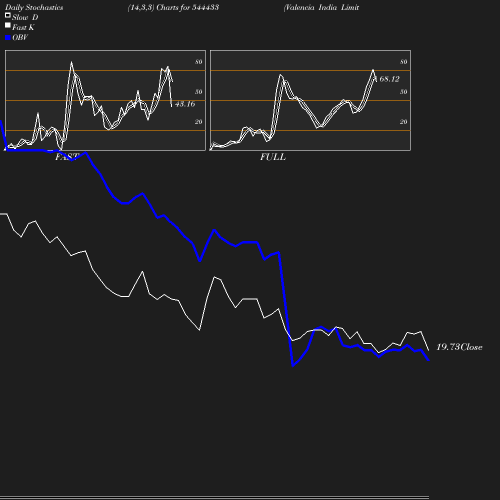Click the 20 axis label in FULL chart
This screenshot has height=500, width=500.
point(404,122)
